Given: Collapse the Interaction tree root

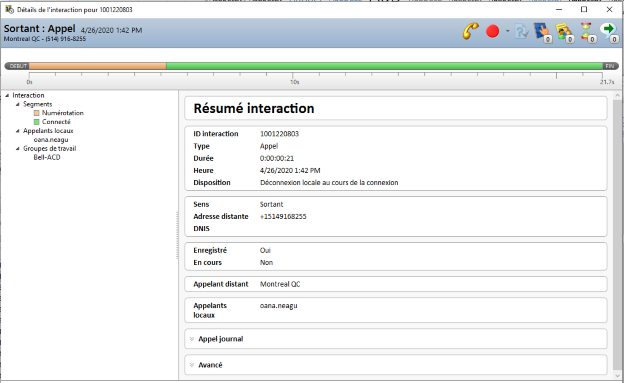Looking at the screenshot, I should click(7, 96).
